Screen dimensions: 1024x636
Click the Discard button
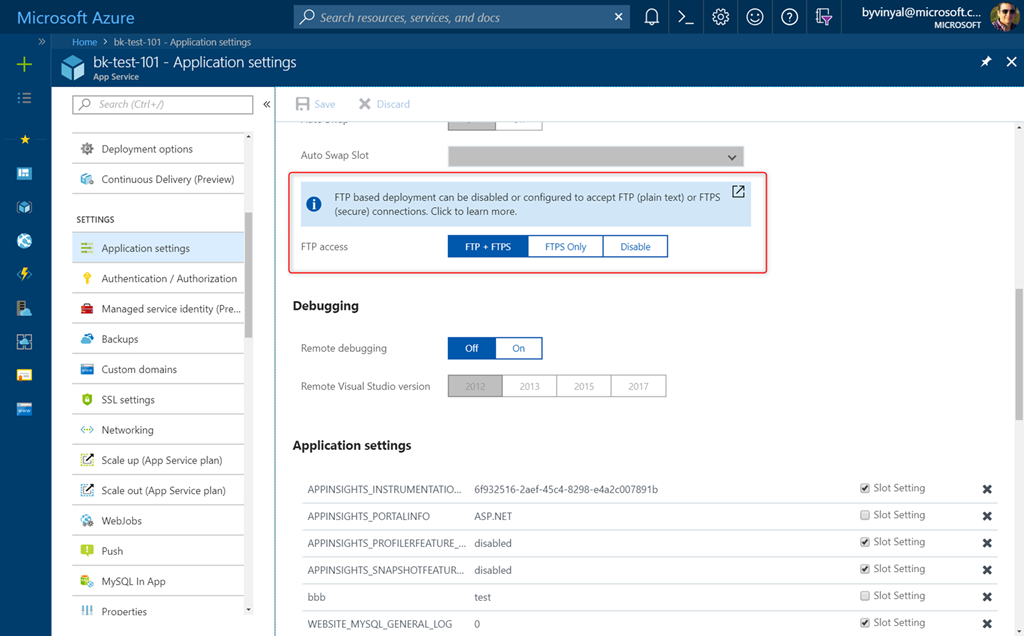point(384,104)
